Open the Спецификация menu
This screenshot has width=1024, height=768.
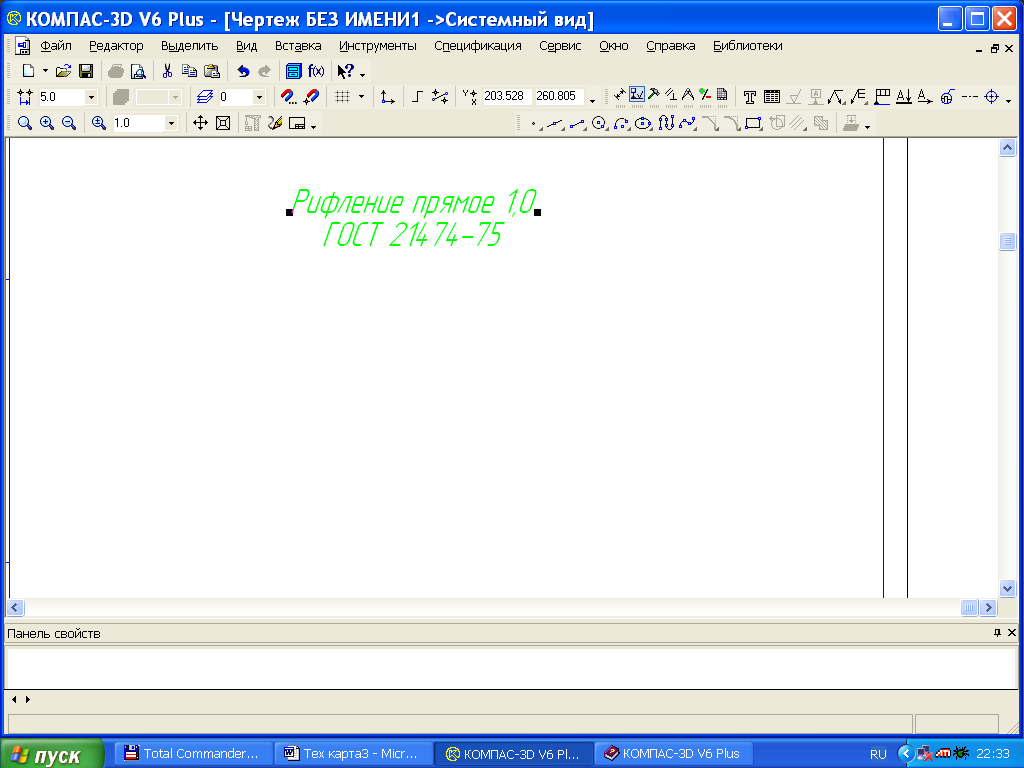point(478,46)
